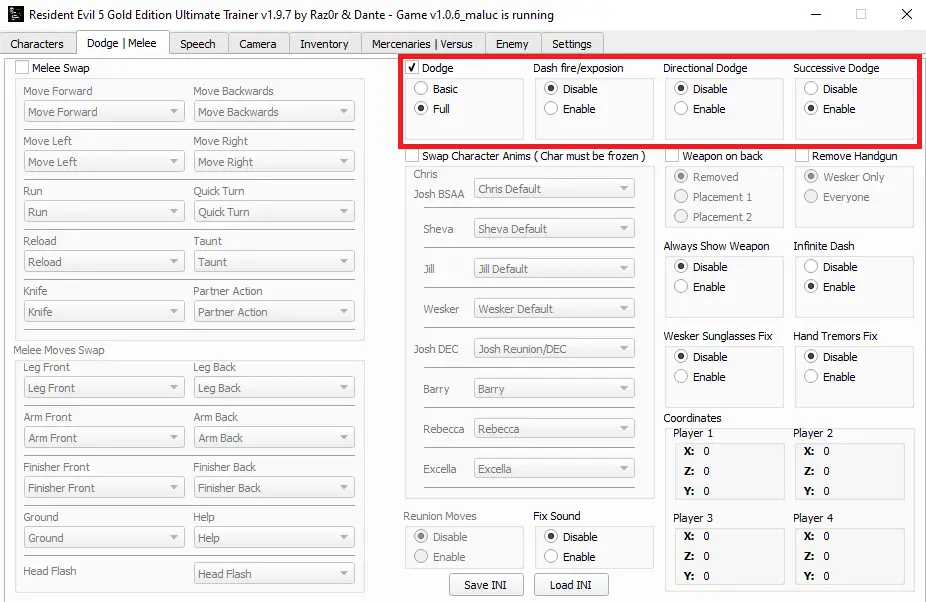Enable Always Show Weapon option

pos(681,287)
